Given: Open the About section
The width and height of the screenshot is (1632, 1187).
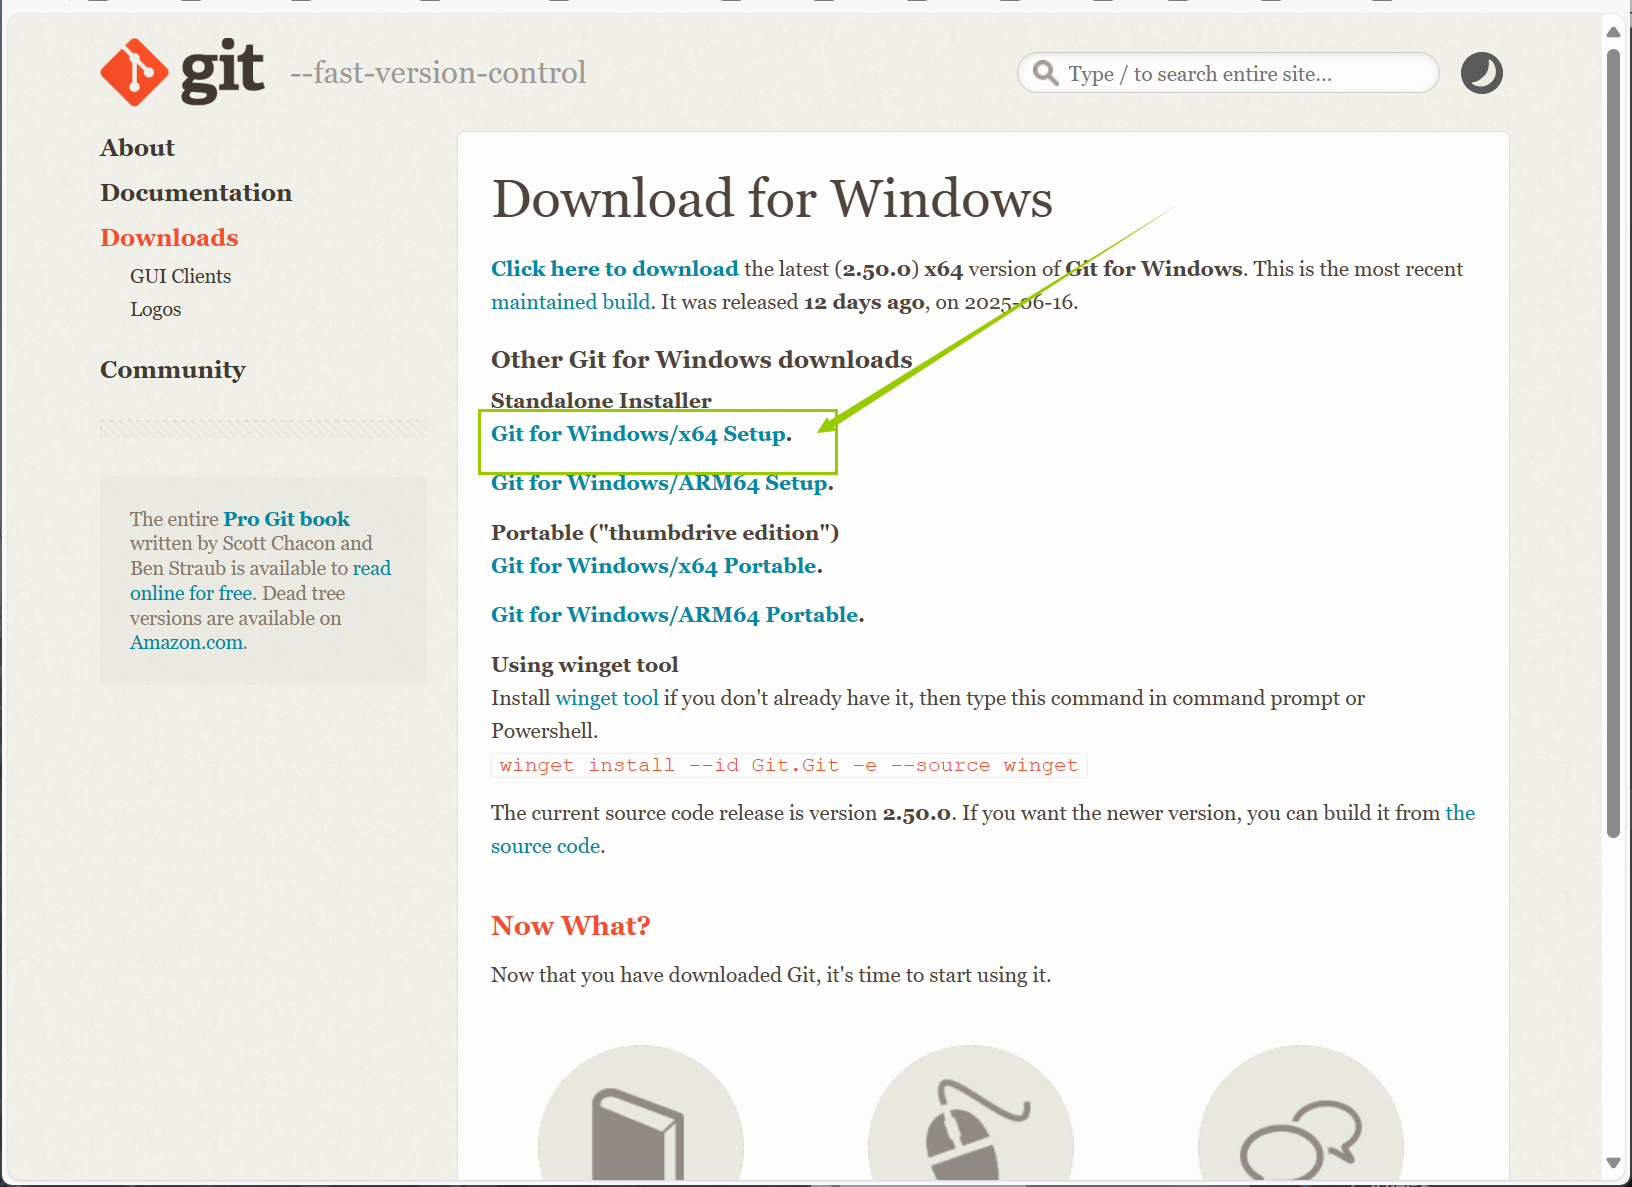Looking at the screenshot, I should (x=137, y=148).
